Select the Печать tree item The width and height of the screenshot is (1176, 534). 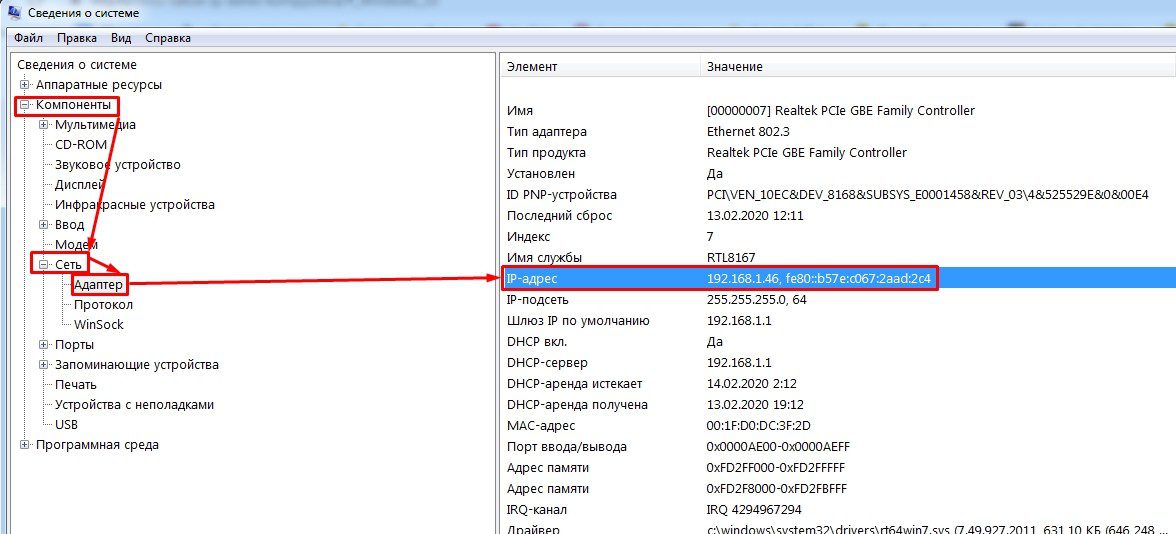pos(76,384)
